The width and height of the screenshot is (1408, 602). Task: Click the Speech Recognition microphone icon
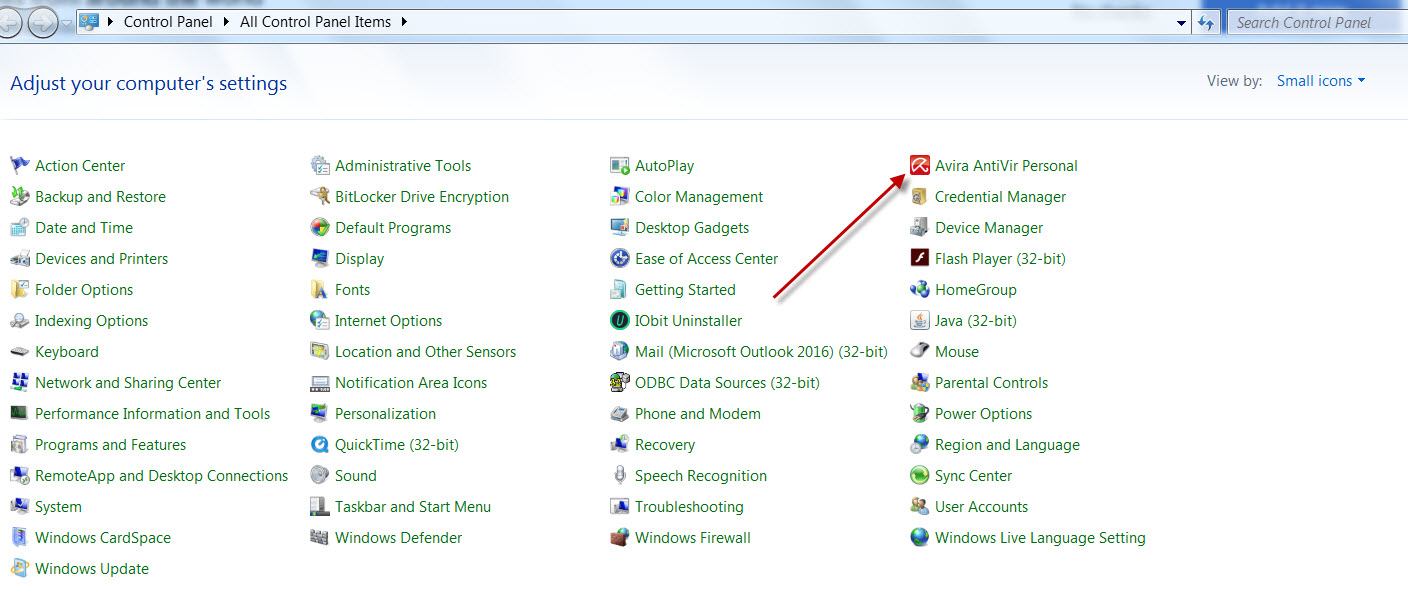[619, 476]
